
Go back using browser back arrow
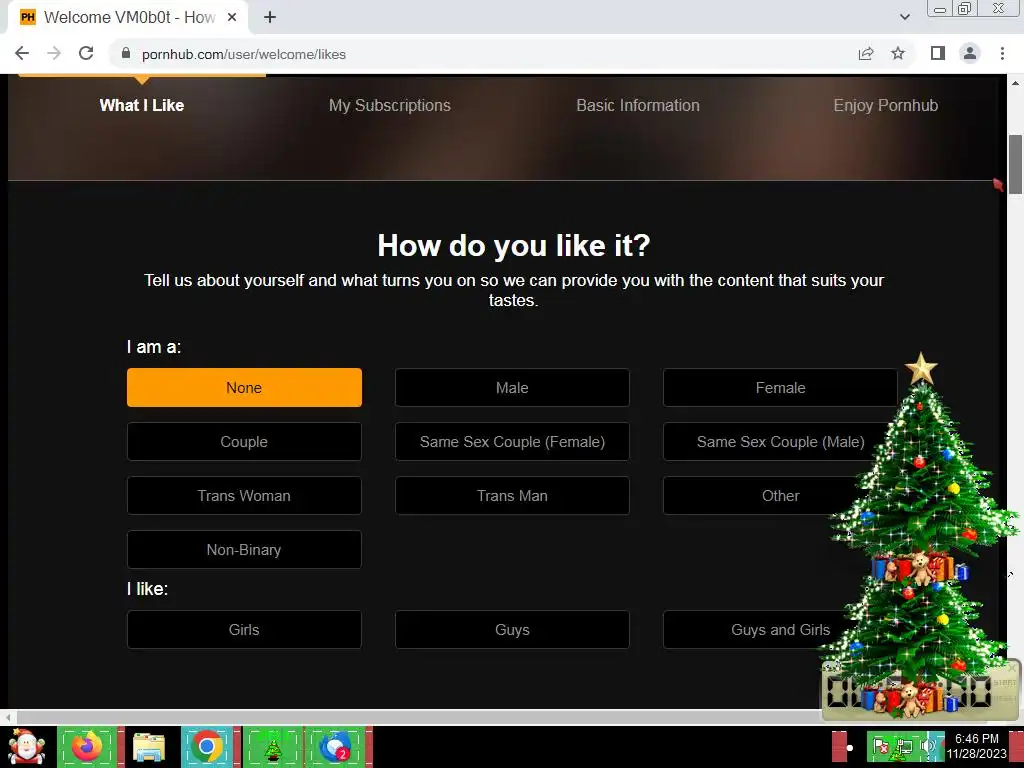[x=22, y=54]
